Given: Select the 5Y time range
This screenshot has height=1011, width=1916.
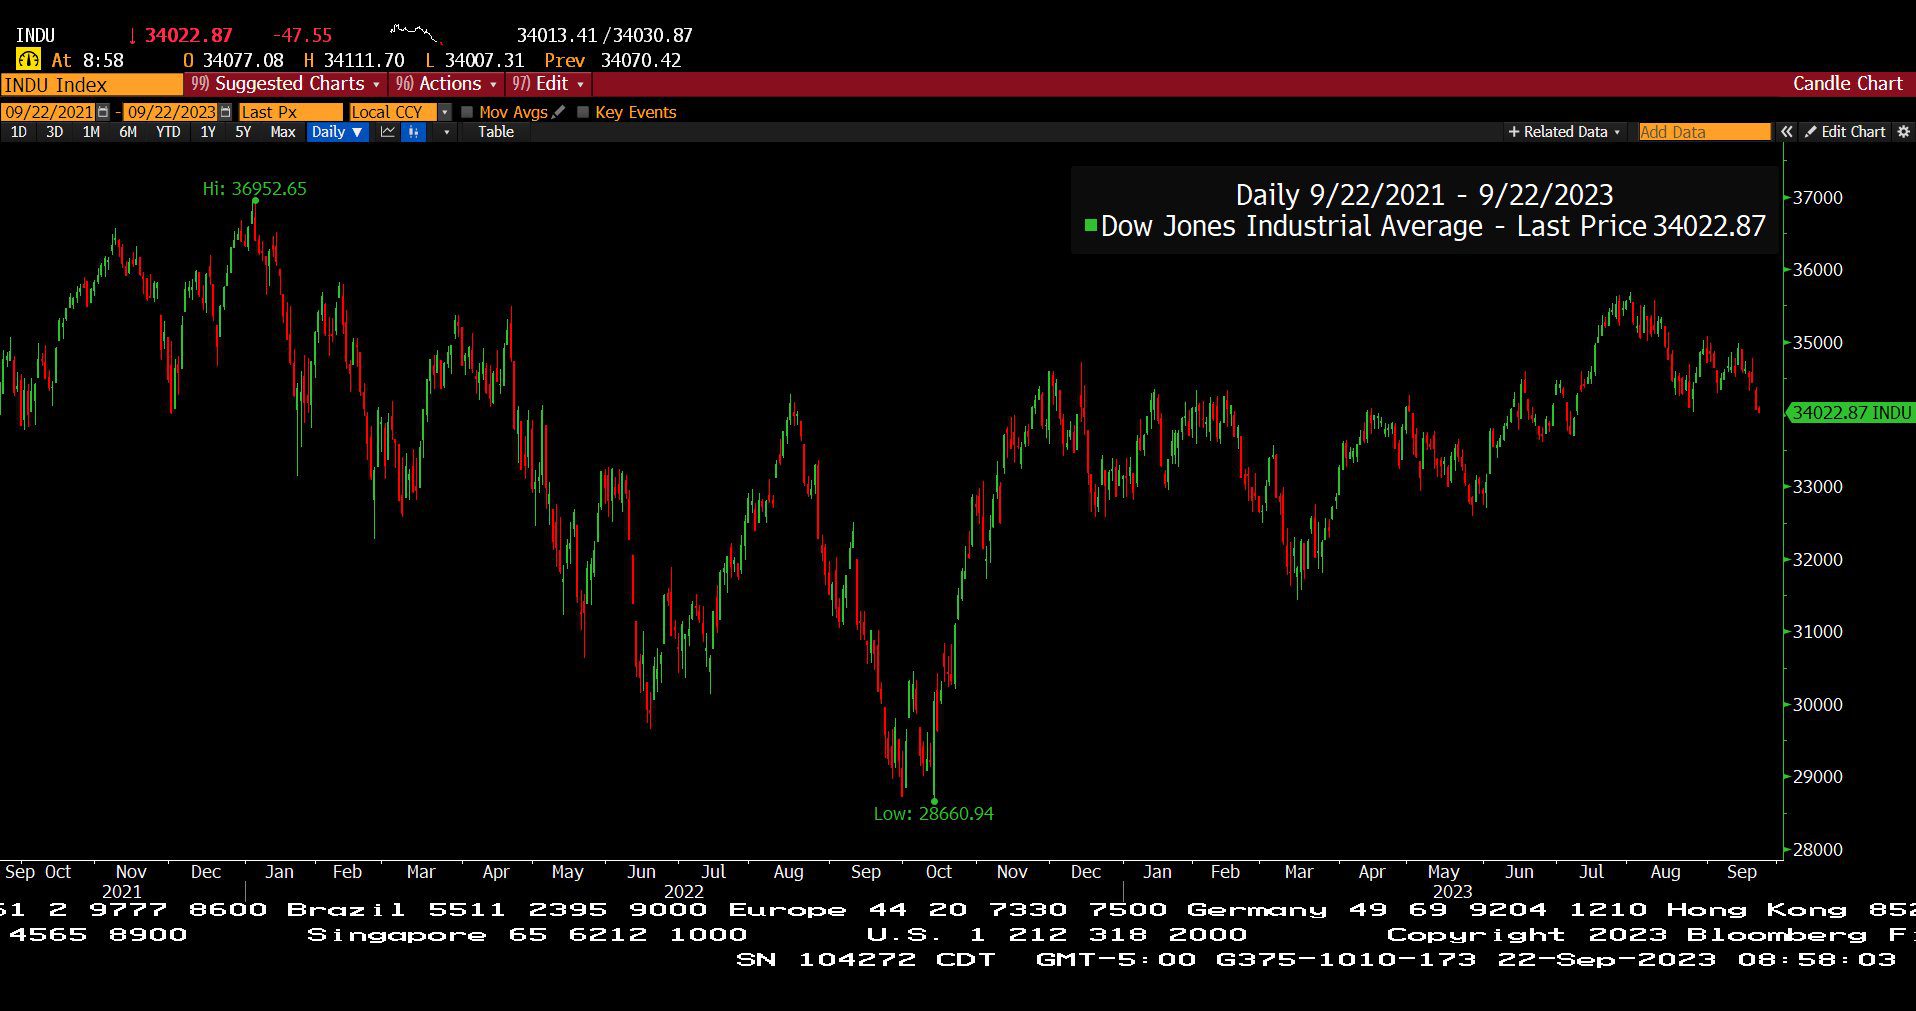Looking at the screenshot, I should pos(243,132).
